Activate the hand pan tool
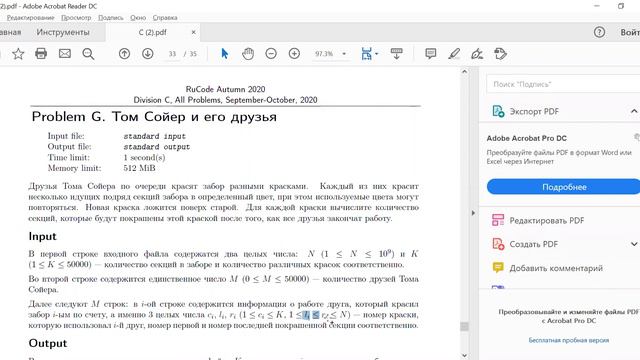The height and width of the screenshot is (360, 640). pyautogui.click(x=248, y=53)
